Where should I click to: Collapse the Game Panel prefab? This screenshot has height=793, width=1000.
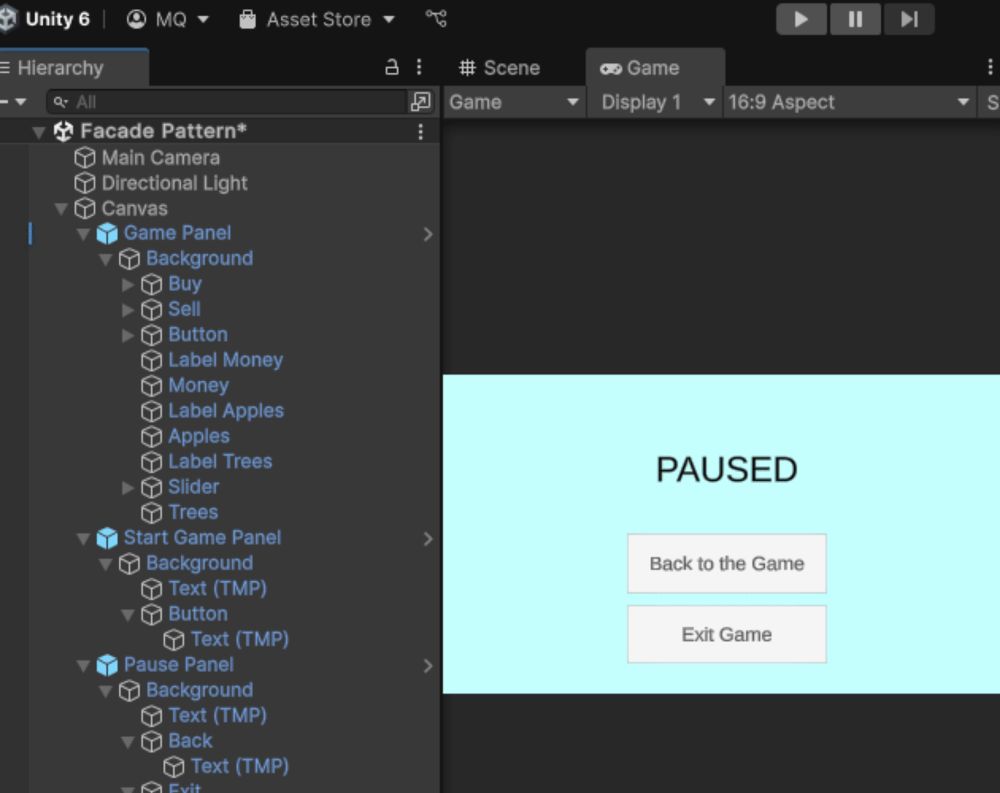[83, 234]
